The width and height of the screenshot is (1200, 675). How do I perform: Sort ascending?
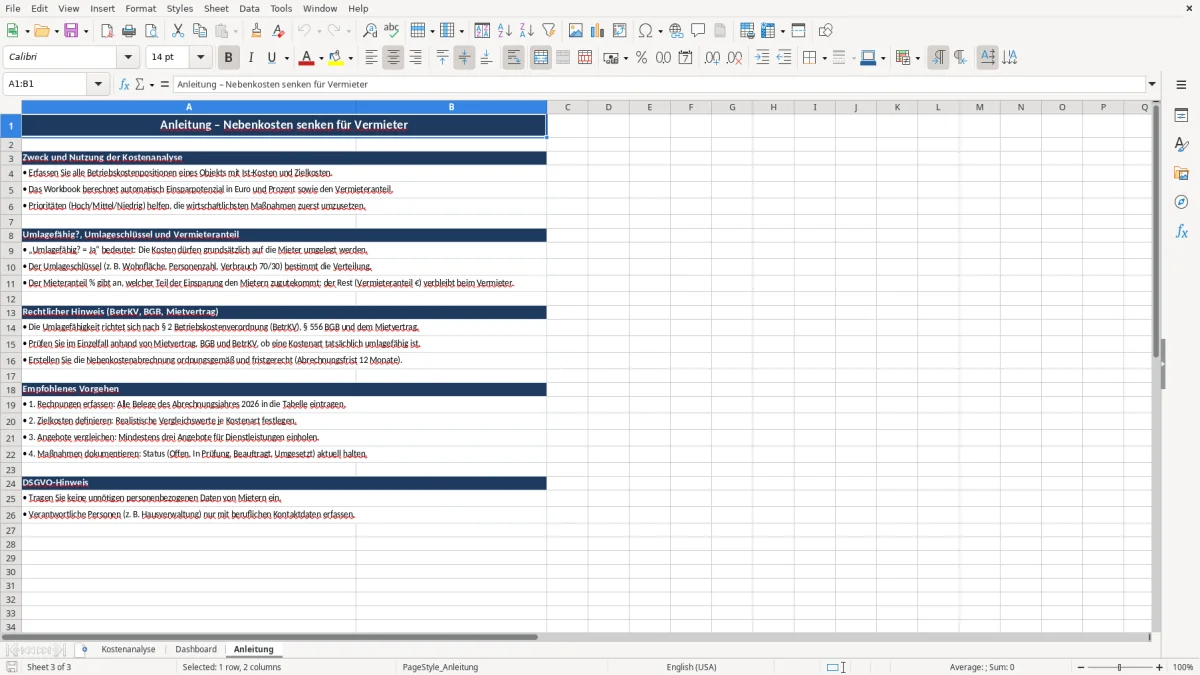click(505, 31)
